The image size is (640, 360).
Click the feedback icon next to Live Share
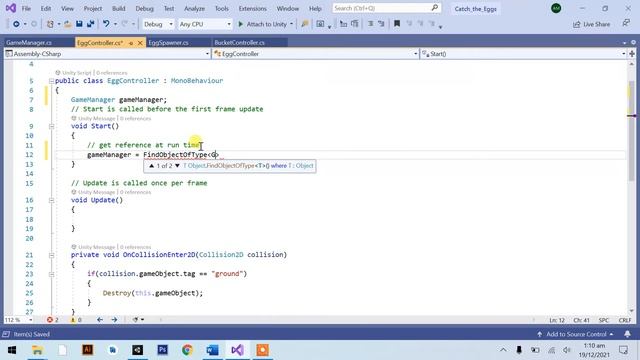[626, 24]
